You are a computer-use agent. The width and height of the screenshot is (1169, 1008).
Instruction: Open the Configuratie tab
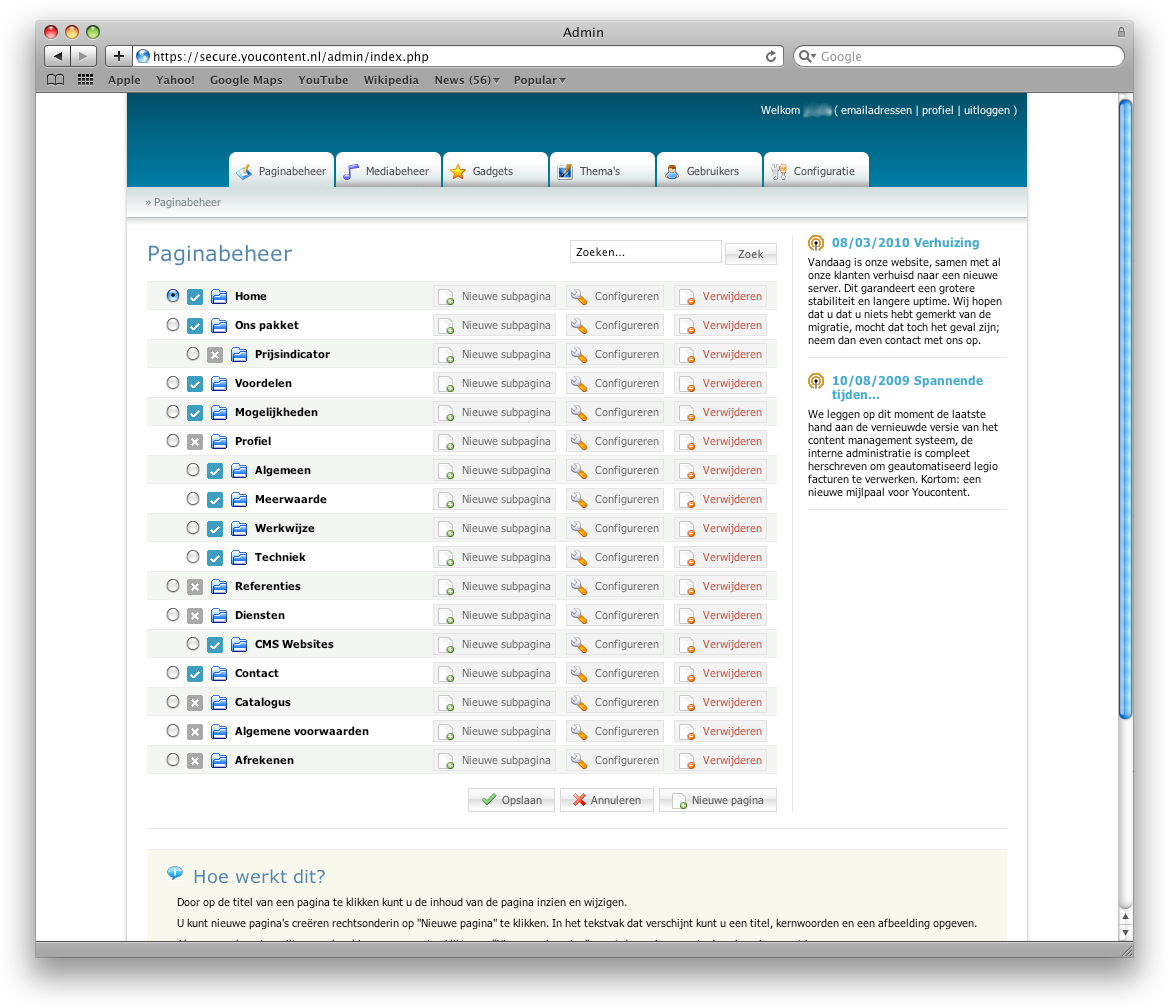(x=815, y=171)
